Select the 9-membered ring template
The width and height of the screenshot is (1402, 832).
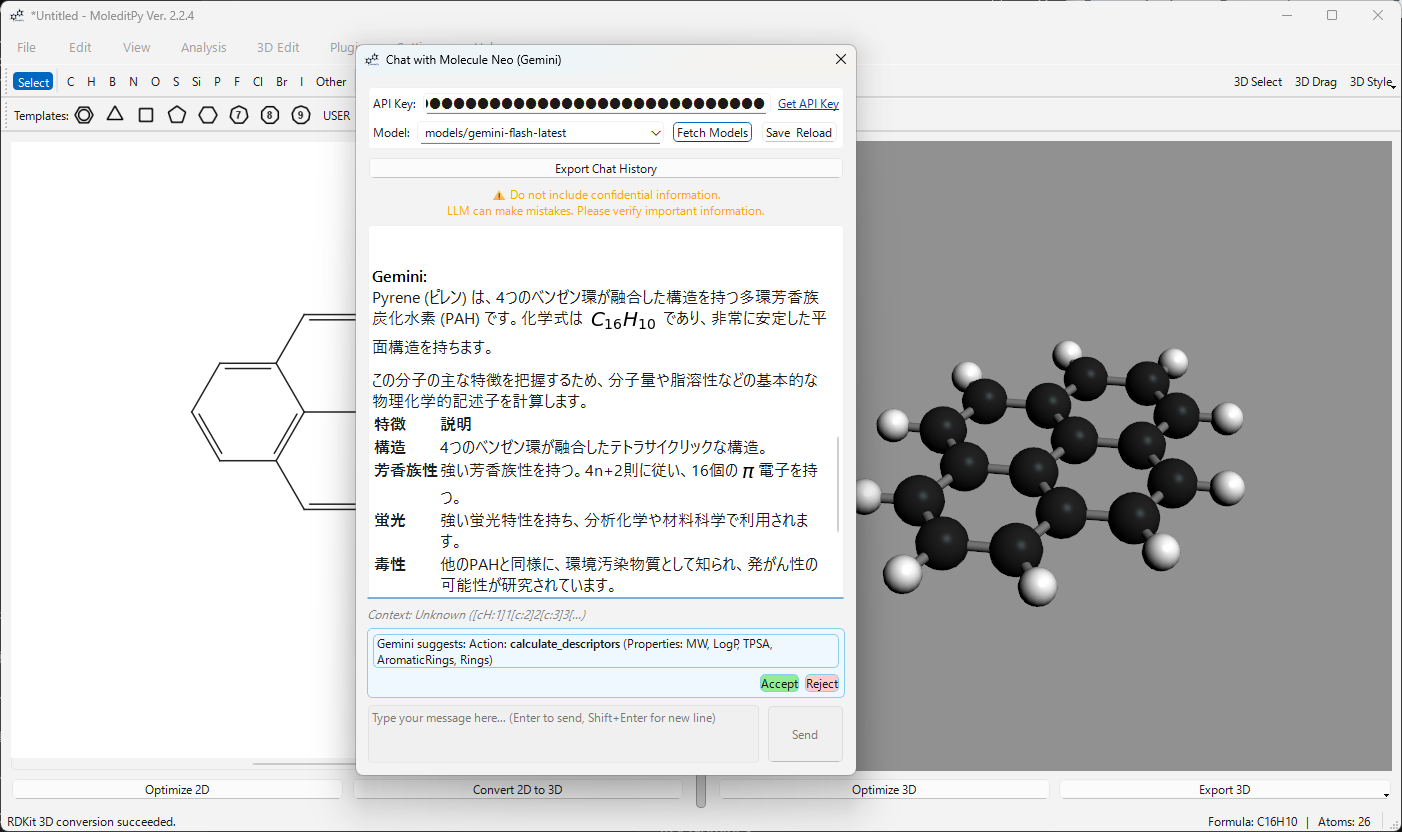(301, 115)
